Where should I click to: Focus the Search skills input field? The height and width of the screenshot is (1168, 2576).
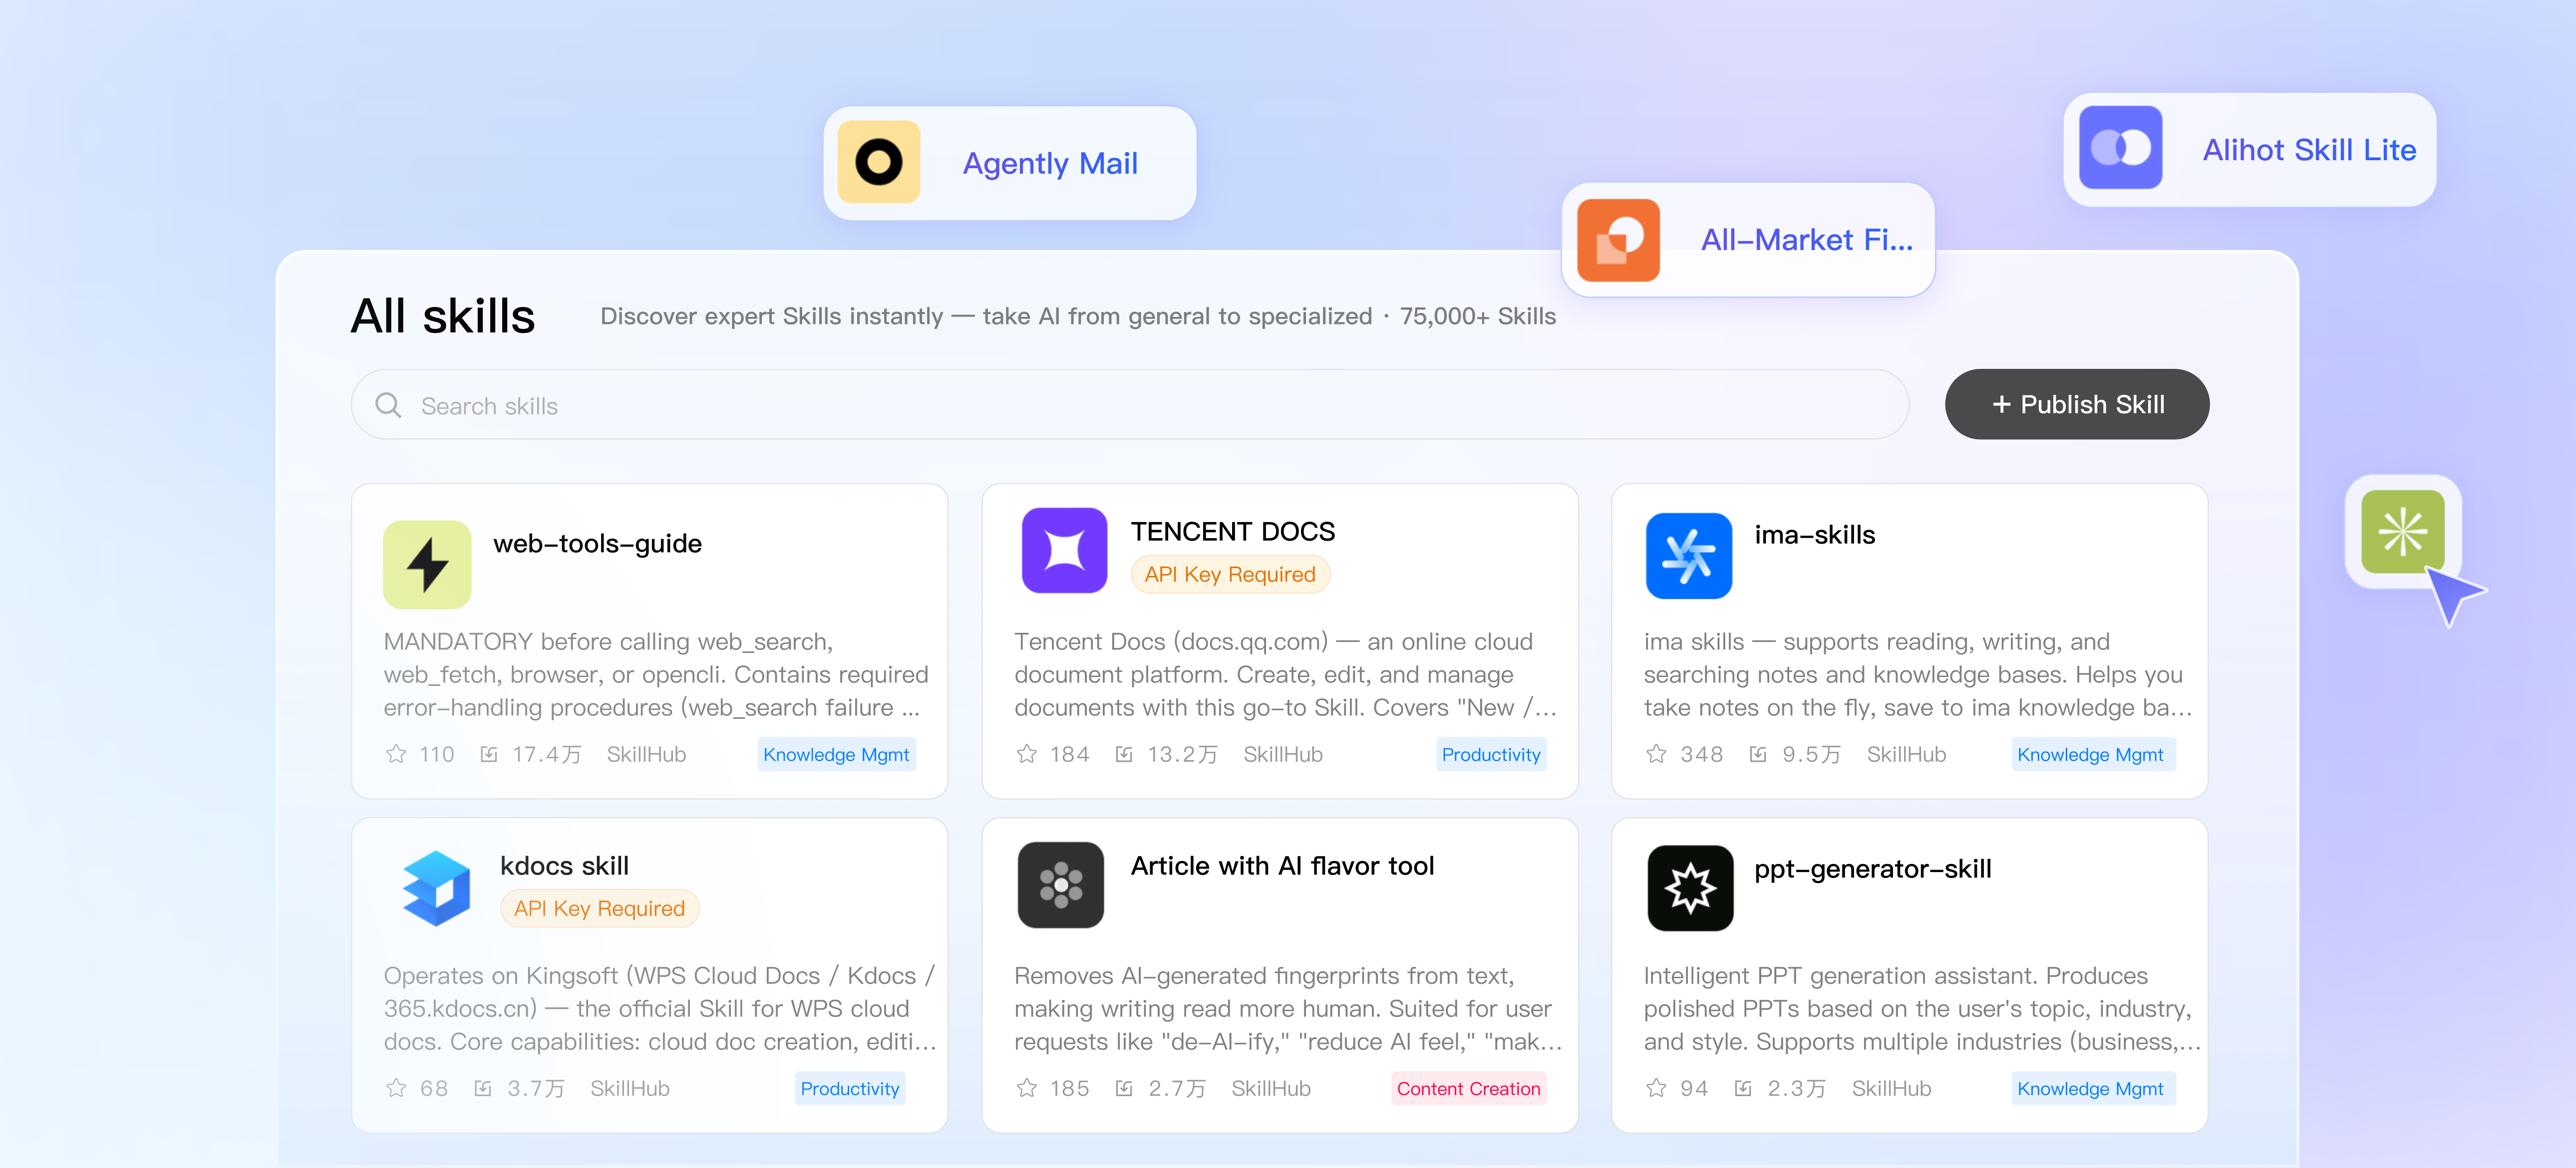pyautogui.click(x=1129, y=404)
